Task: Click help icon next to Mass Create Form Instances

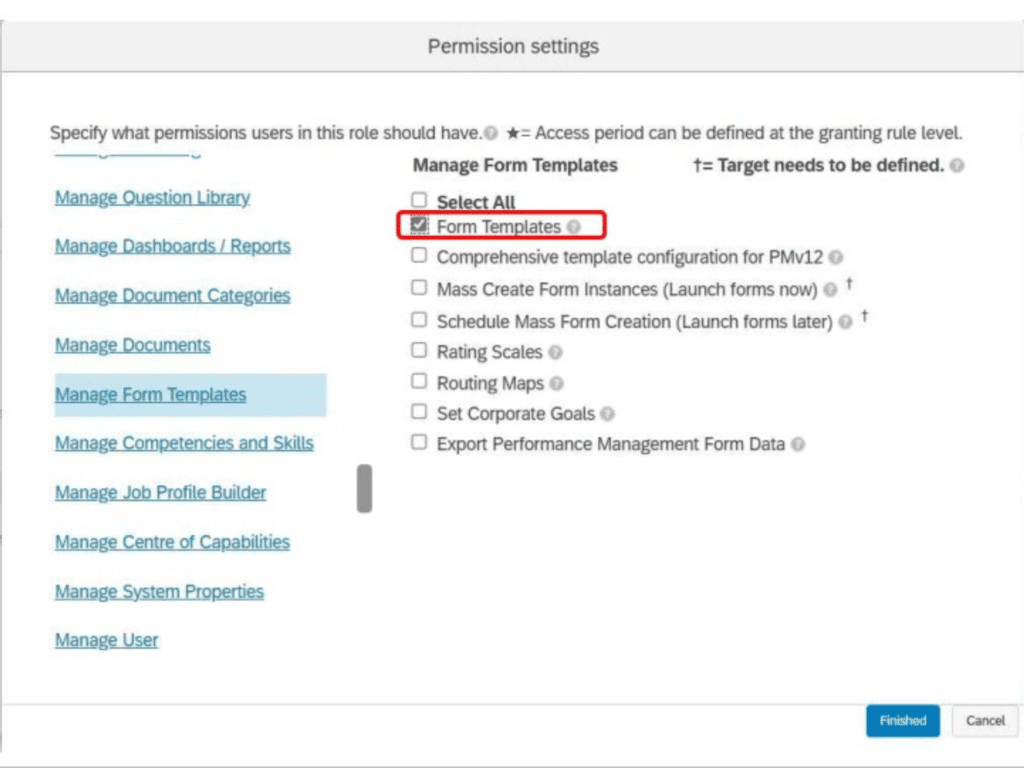Action: point(830,289)
